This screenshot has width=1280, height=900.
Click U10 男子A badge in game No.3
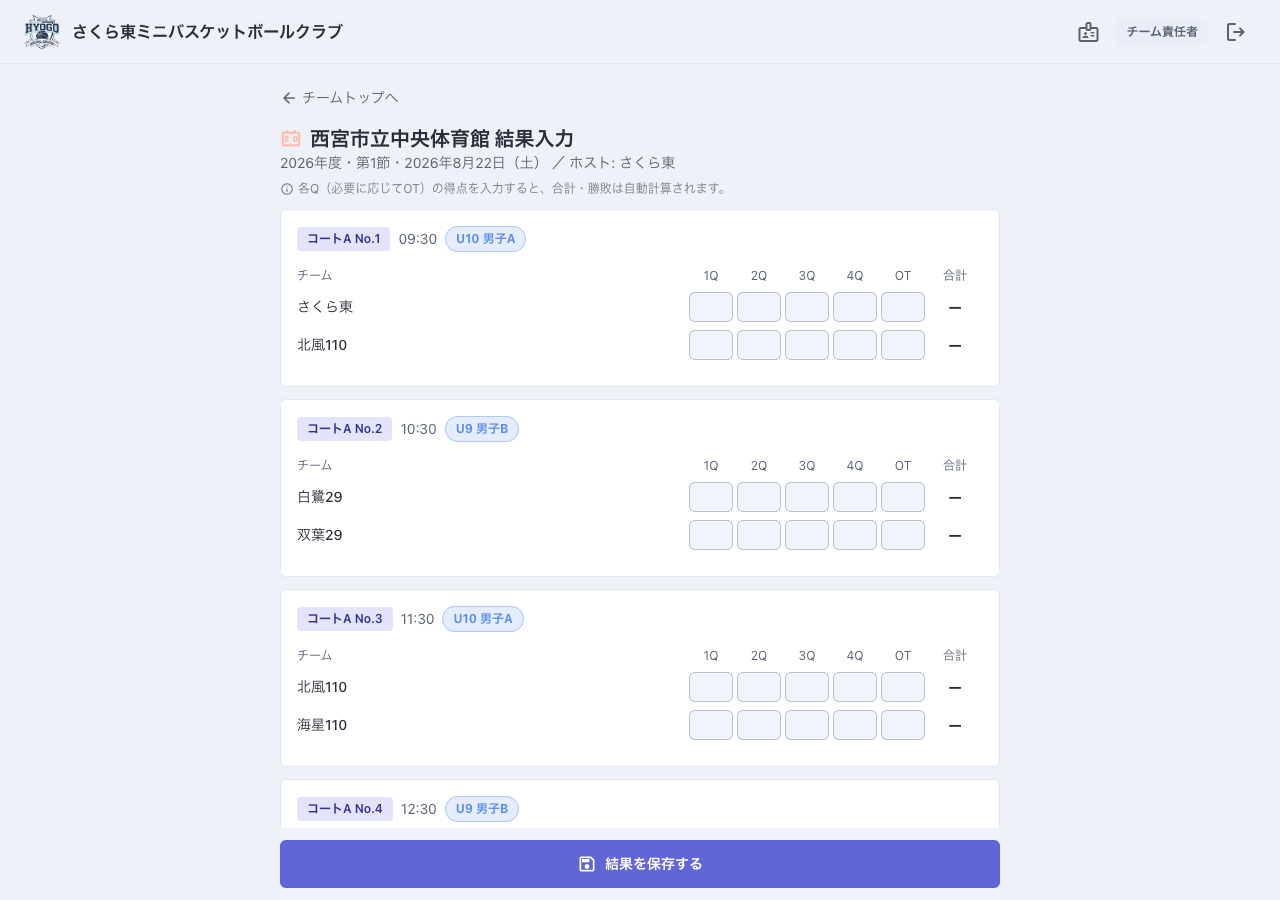pyautogui.click(x=483, y=619)
